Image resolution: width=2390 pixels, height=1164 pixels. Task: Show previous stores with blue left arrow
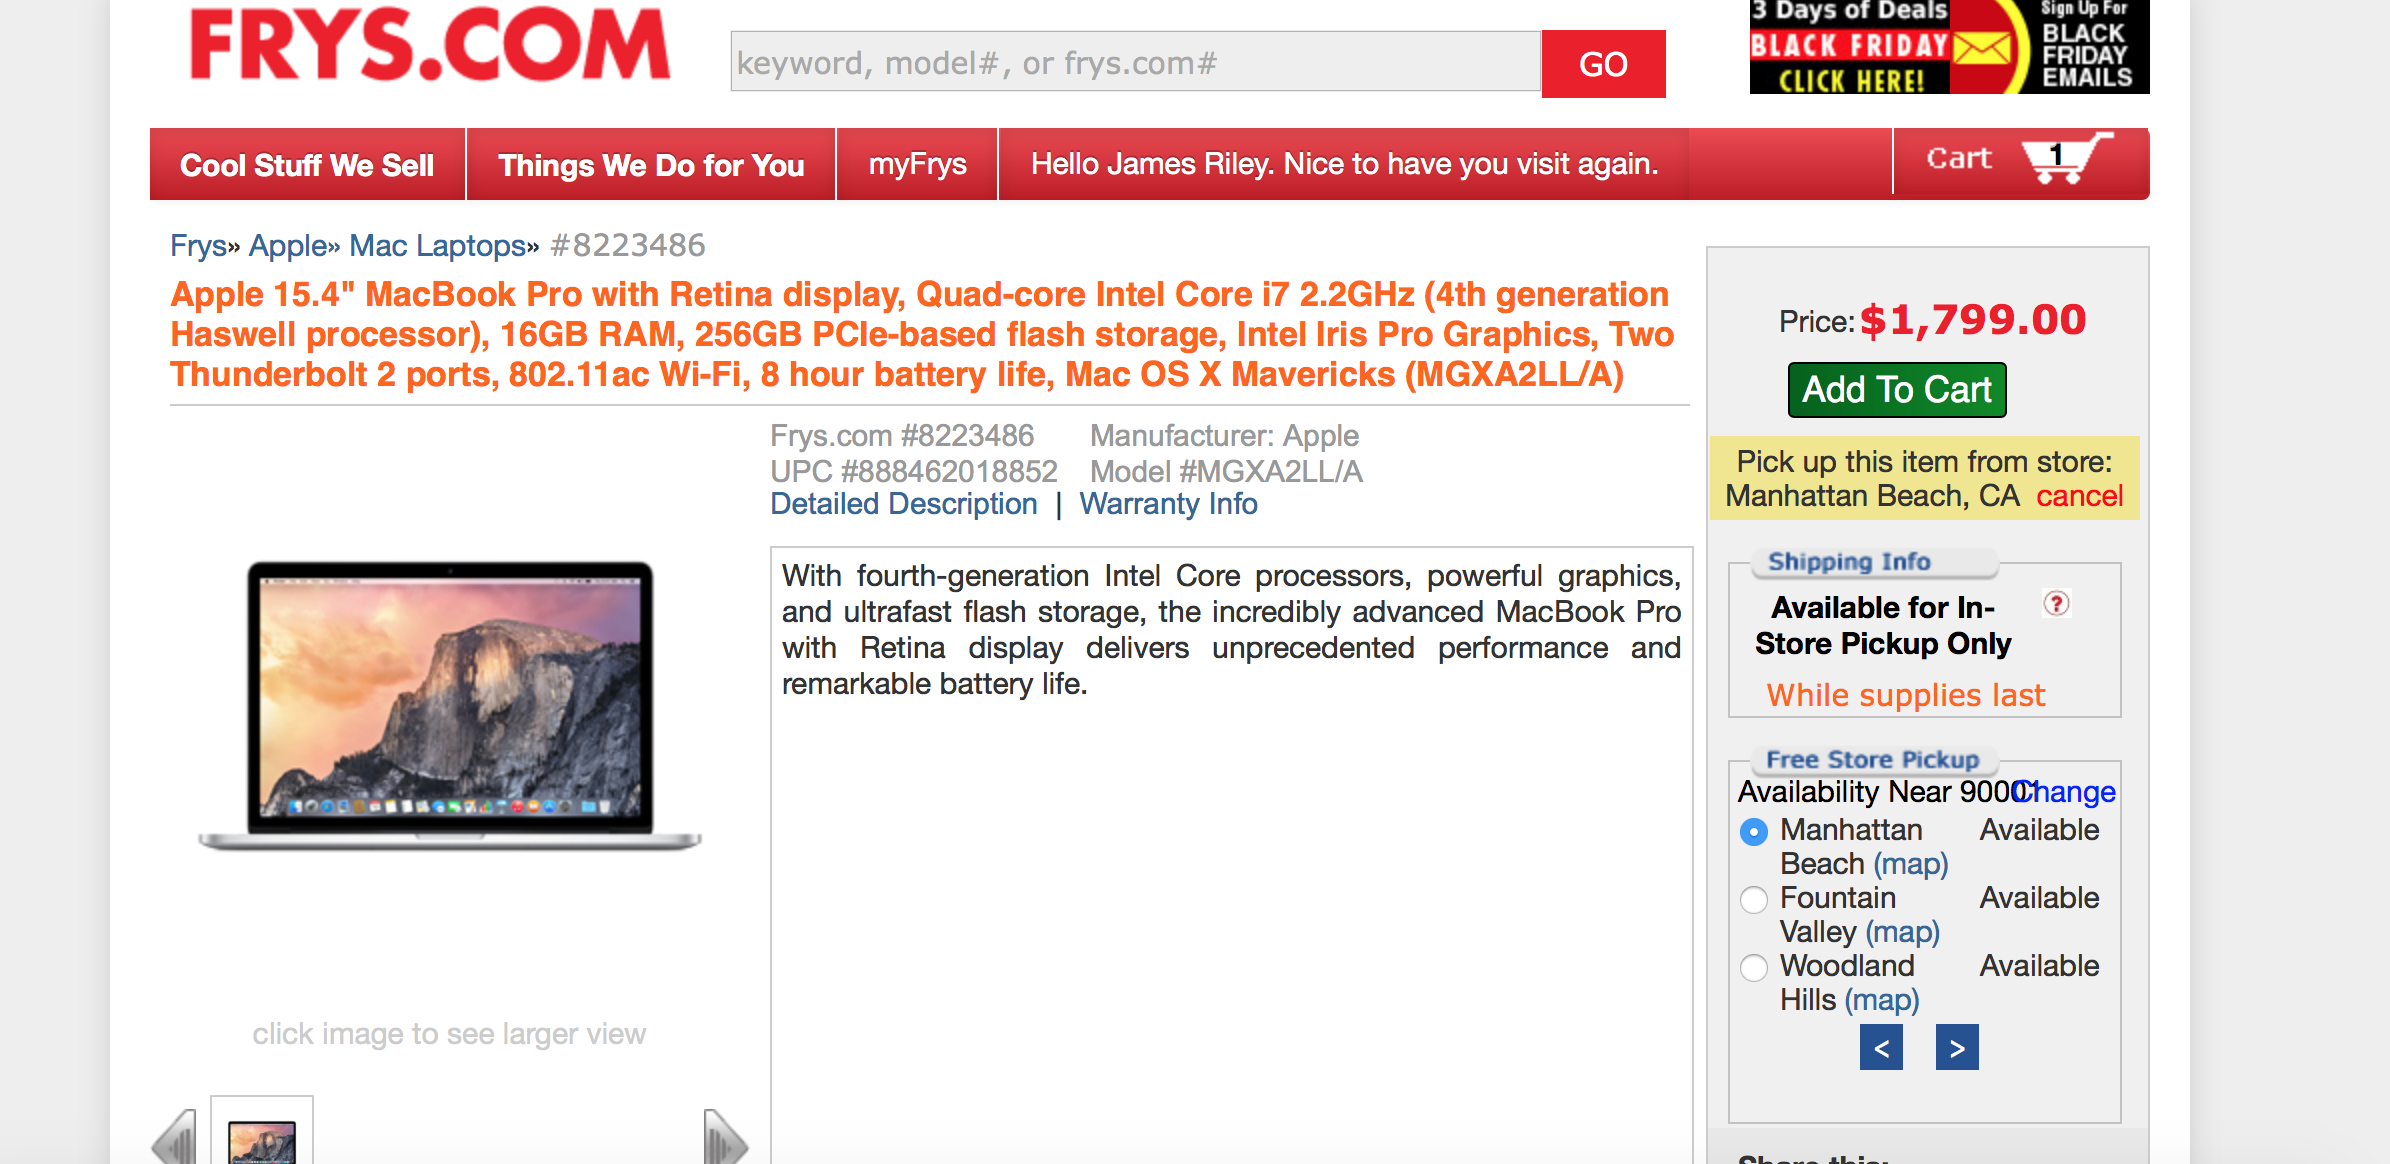click(1881, 1048)
